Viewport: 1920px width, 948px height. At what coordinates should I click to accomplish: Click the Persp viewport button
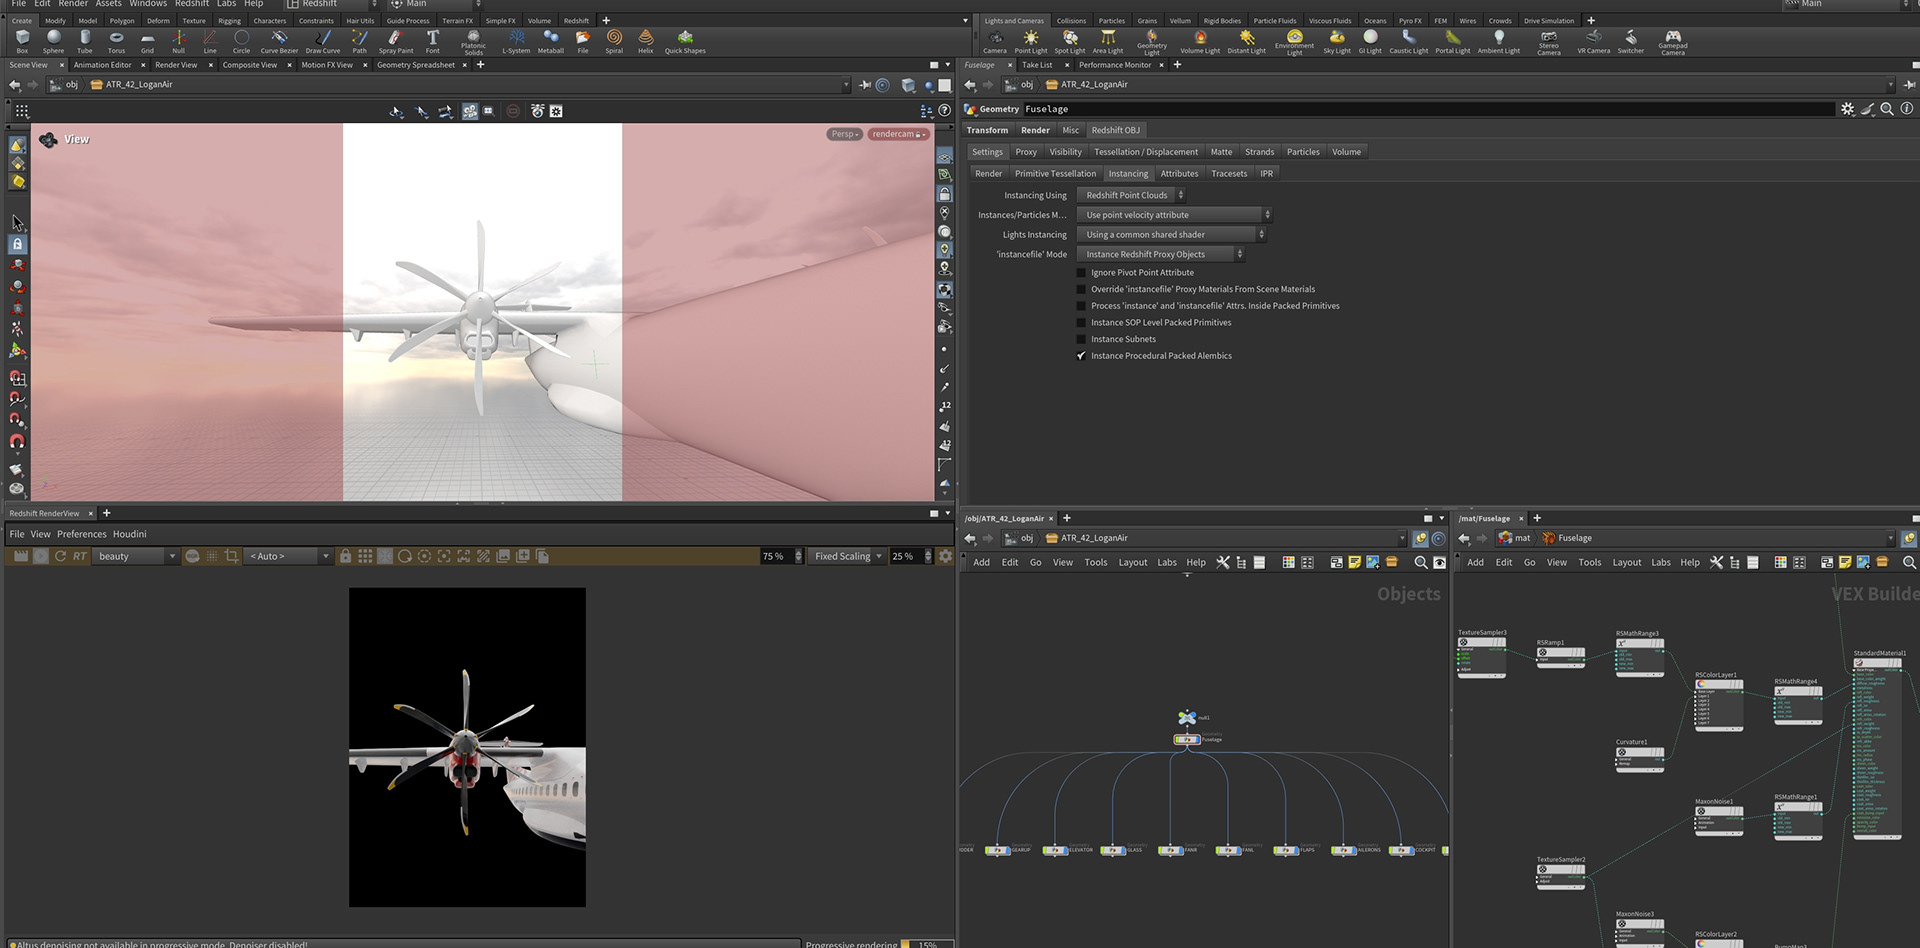[x=844, y=134]
